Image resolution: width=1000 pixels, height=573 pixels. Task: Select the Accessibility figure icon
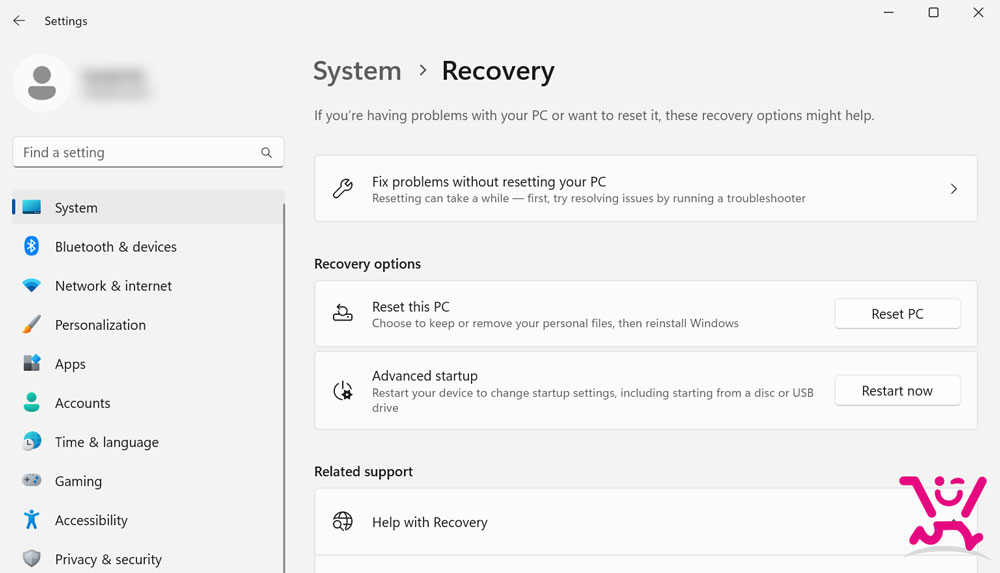coord(31,519)
